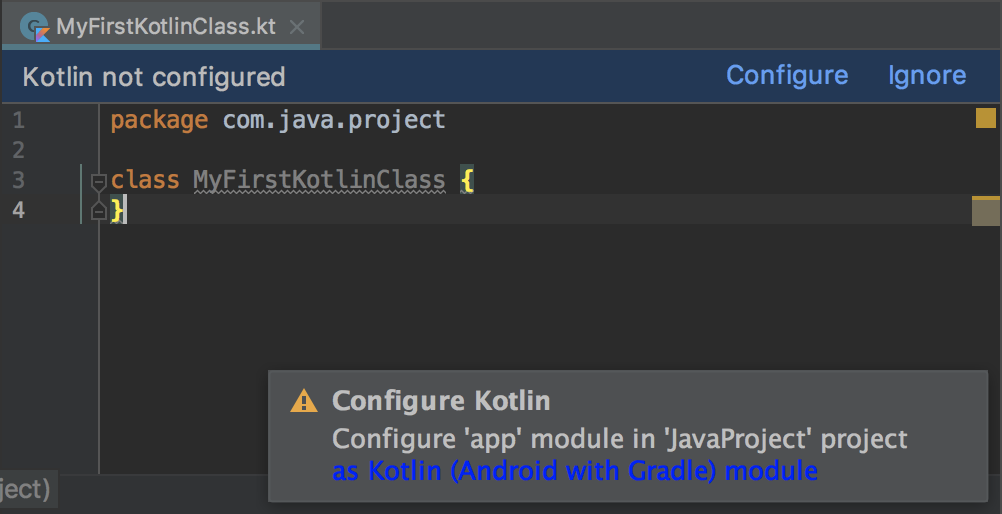
Task: Click the yellow inspection status square
Action: click(985, 120)
